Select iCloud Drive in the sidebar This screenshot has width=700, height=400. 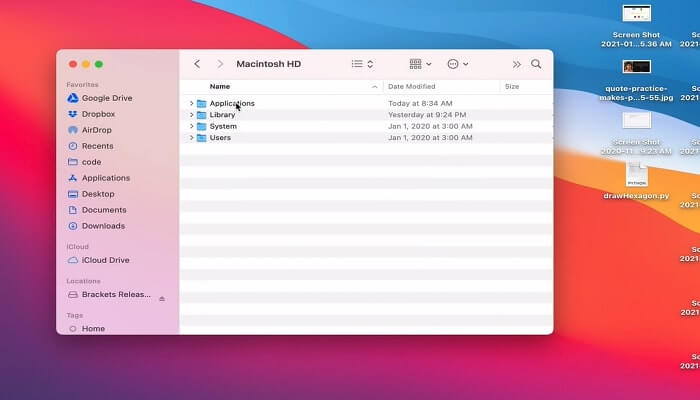105,260
